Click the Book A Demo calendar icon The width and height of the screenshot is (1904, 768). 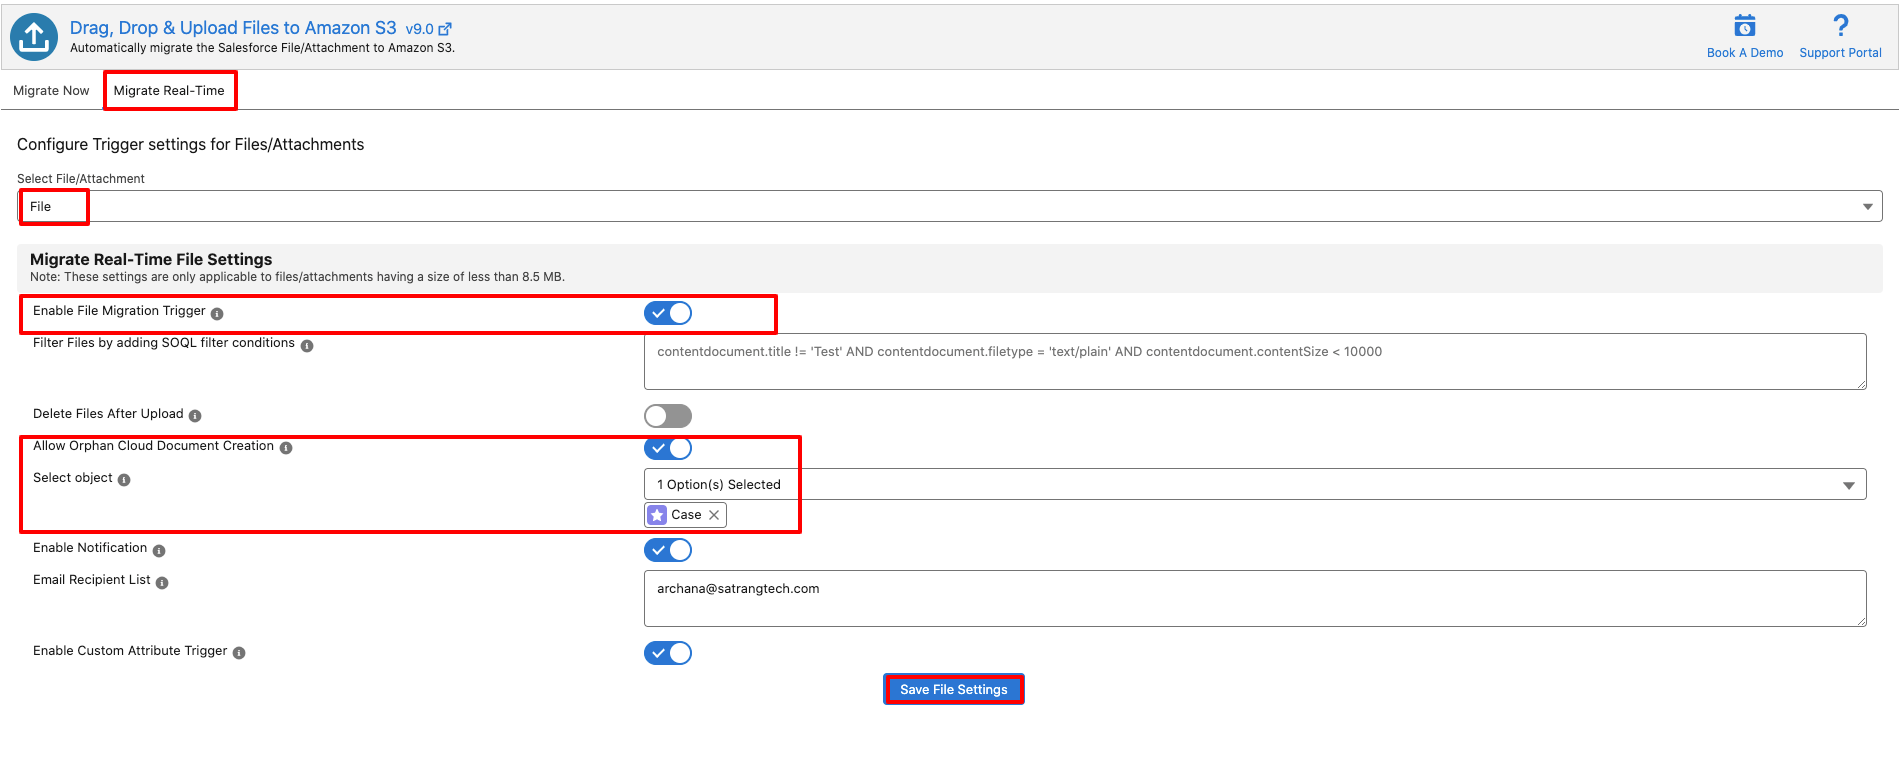click(1745, 25)
